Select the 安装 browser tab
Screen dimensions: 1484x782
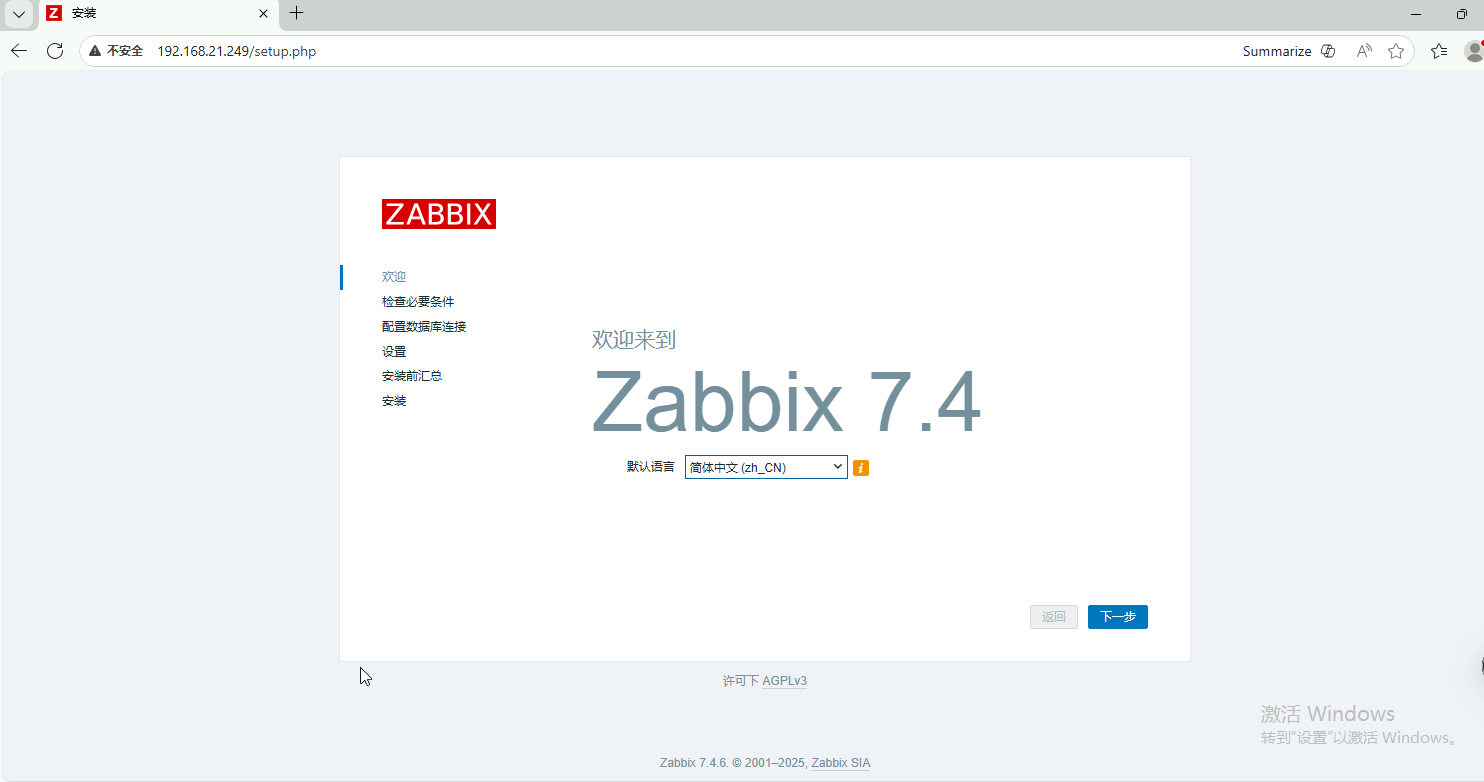[x=150, y=14]
